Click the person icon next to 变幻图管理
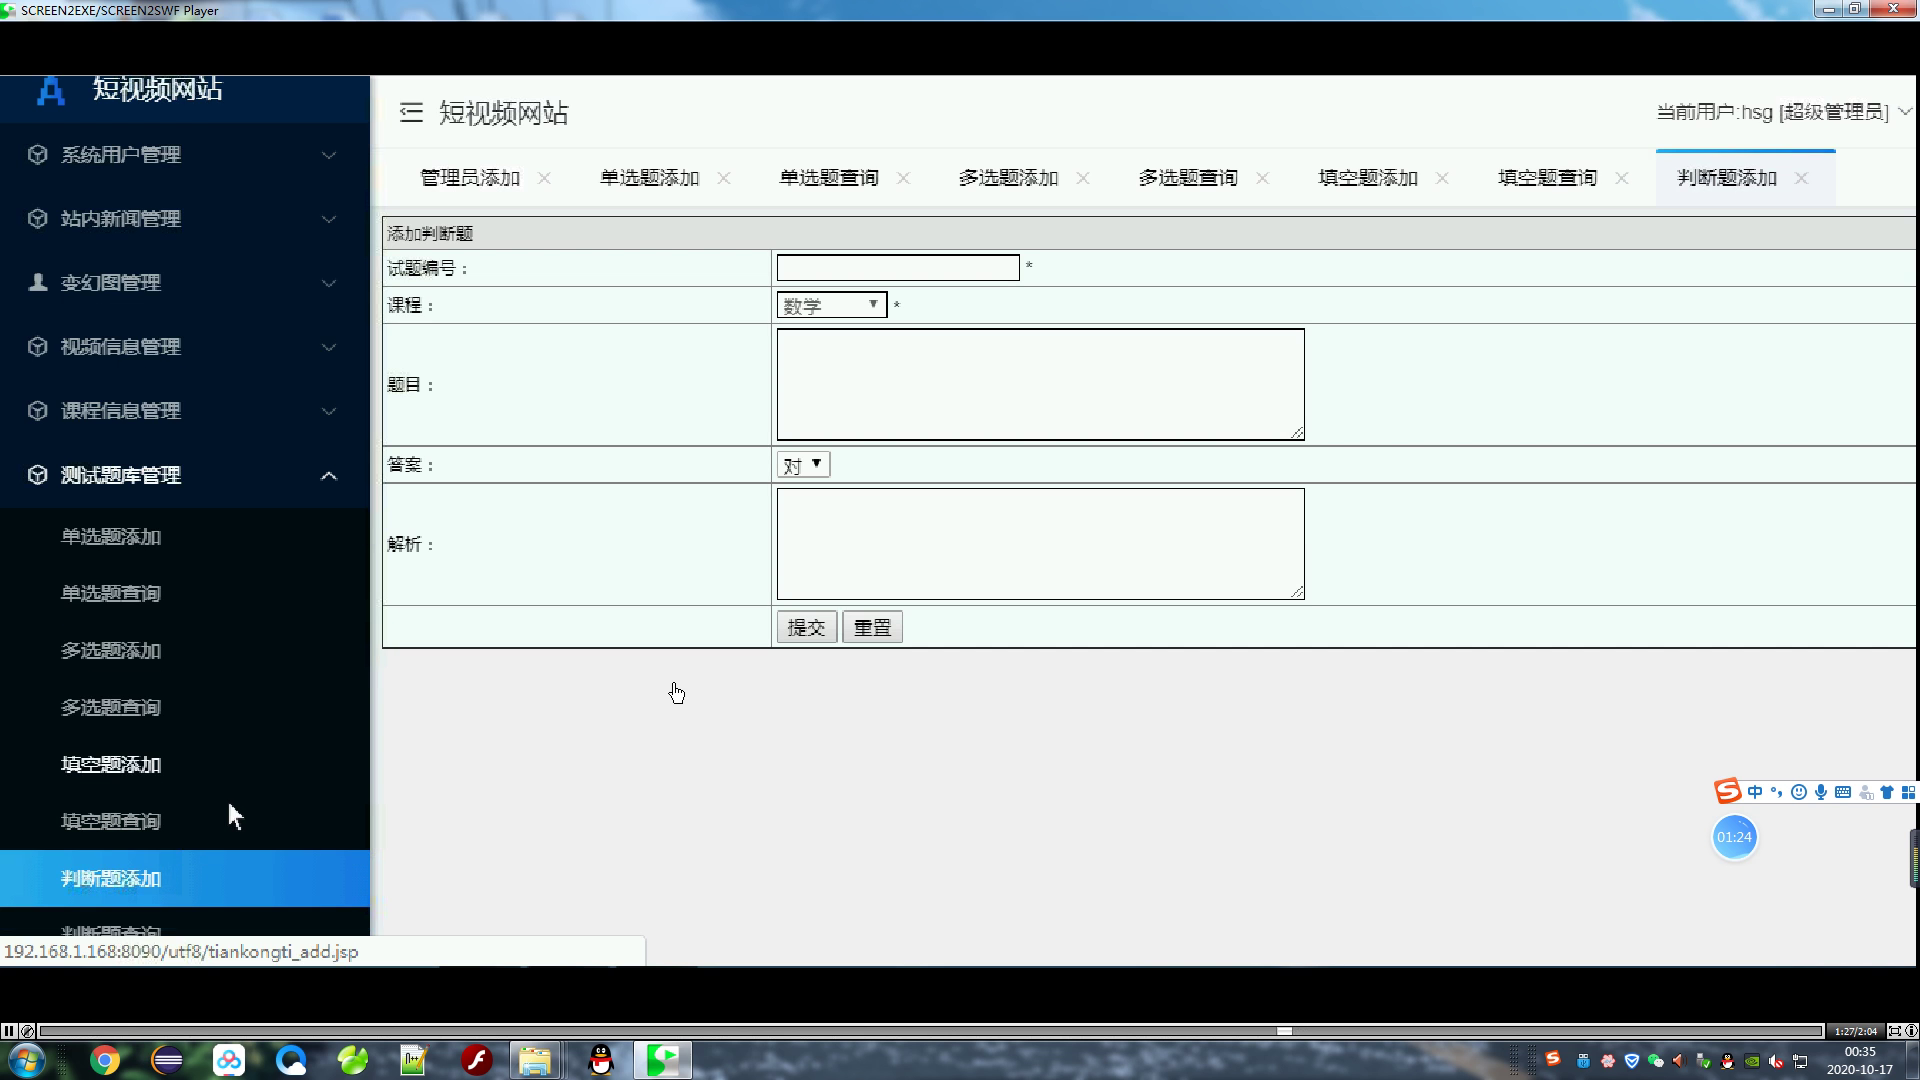1920x1080 pixels. (x=38, y=283)
